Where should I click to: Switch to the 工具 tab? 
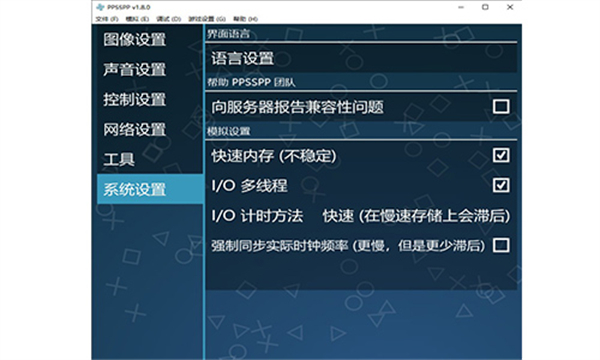coord(150,159)
